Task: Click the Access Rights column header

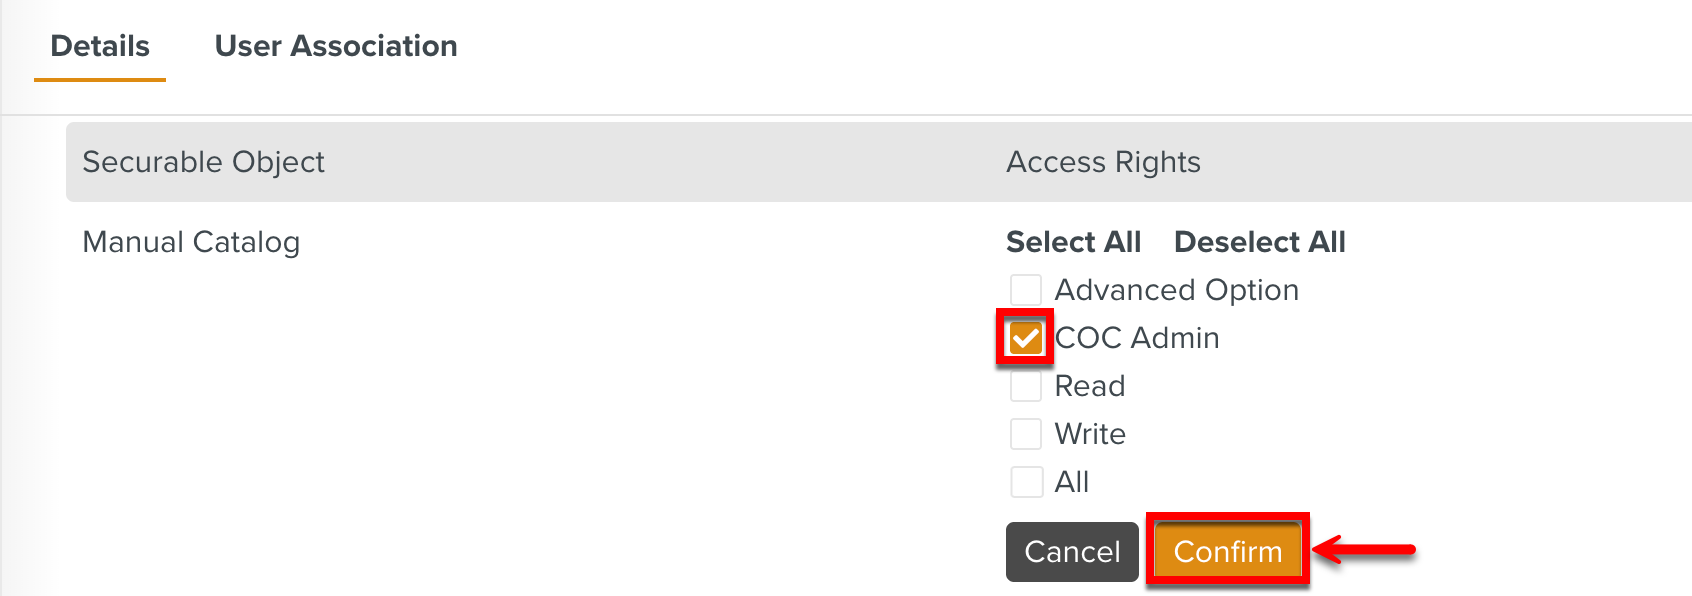Action: tap(1102, 162)
